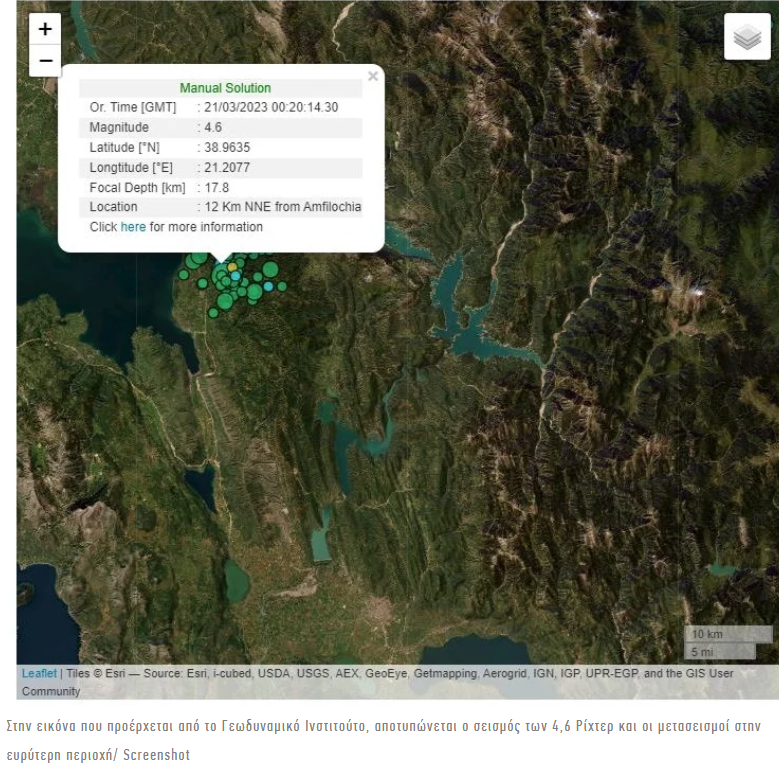The image size is (779, 775).
Task: Click the Magnitude 4.6 value
Action: tap(212, 127)
